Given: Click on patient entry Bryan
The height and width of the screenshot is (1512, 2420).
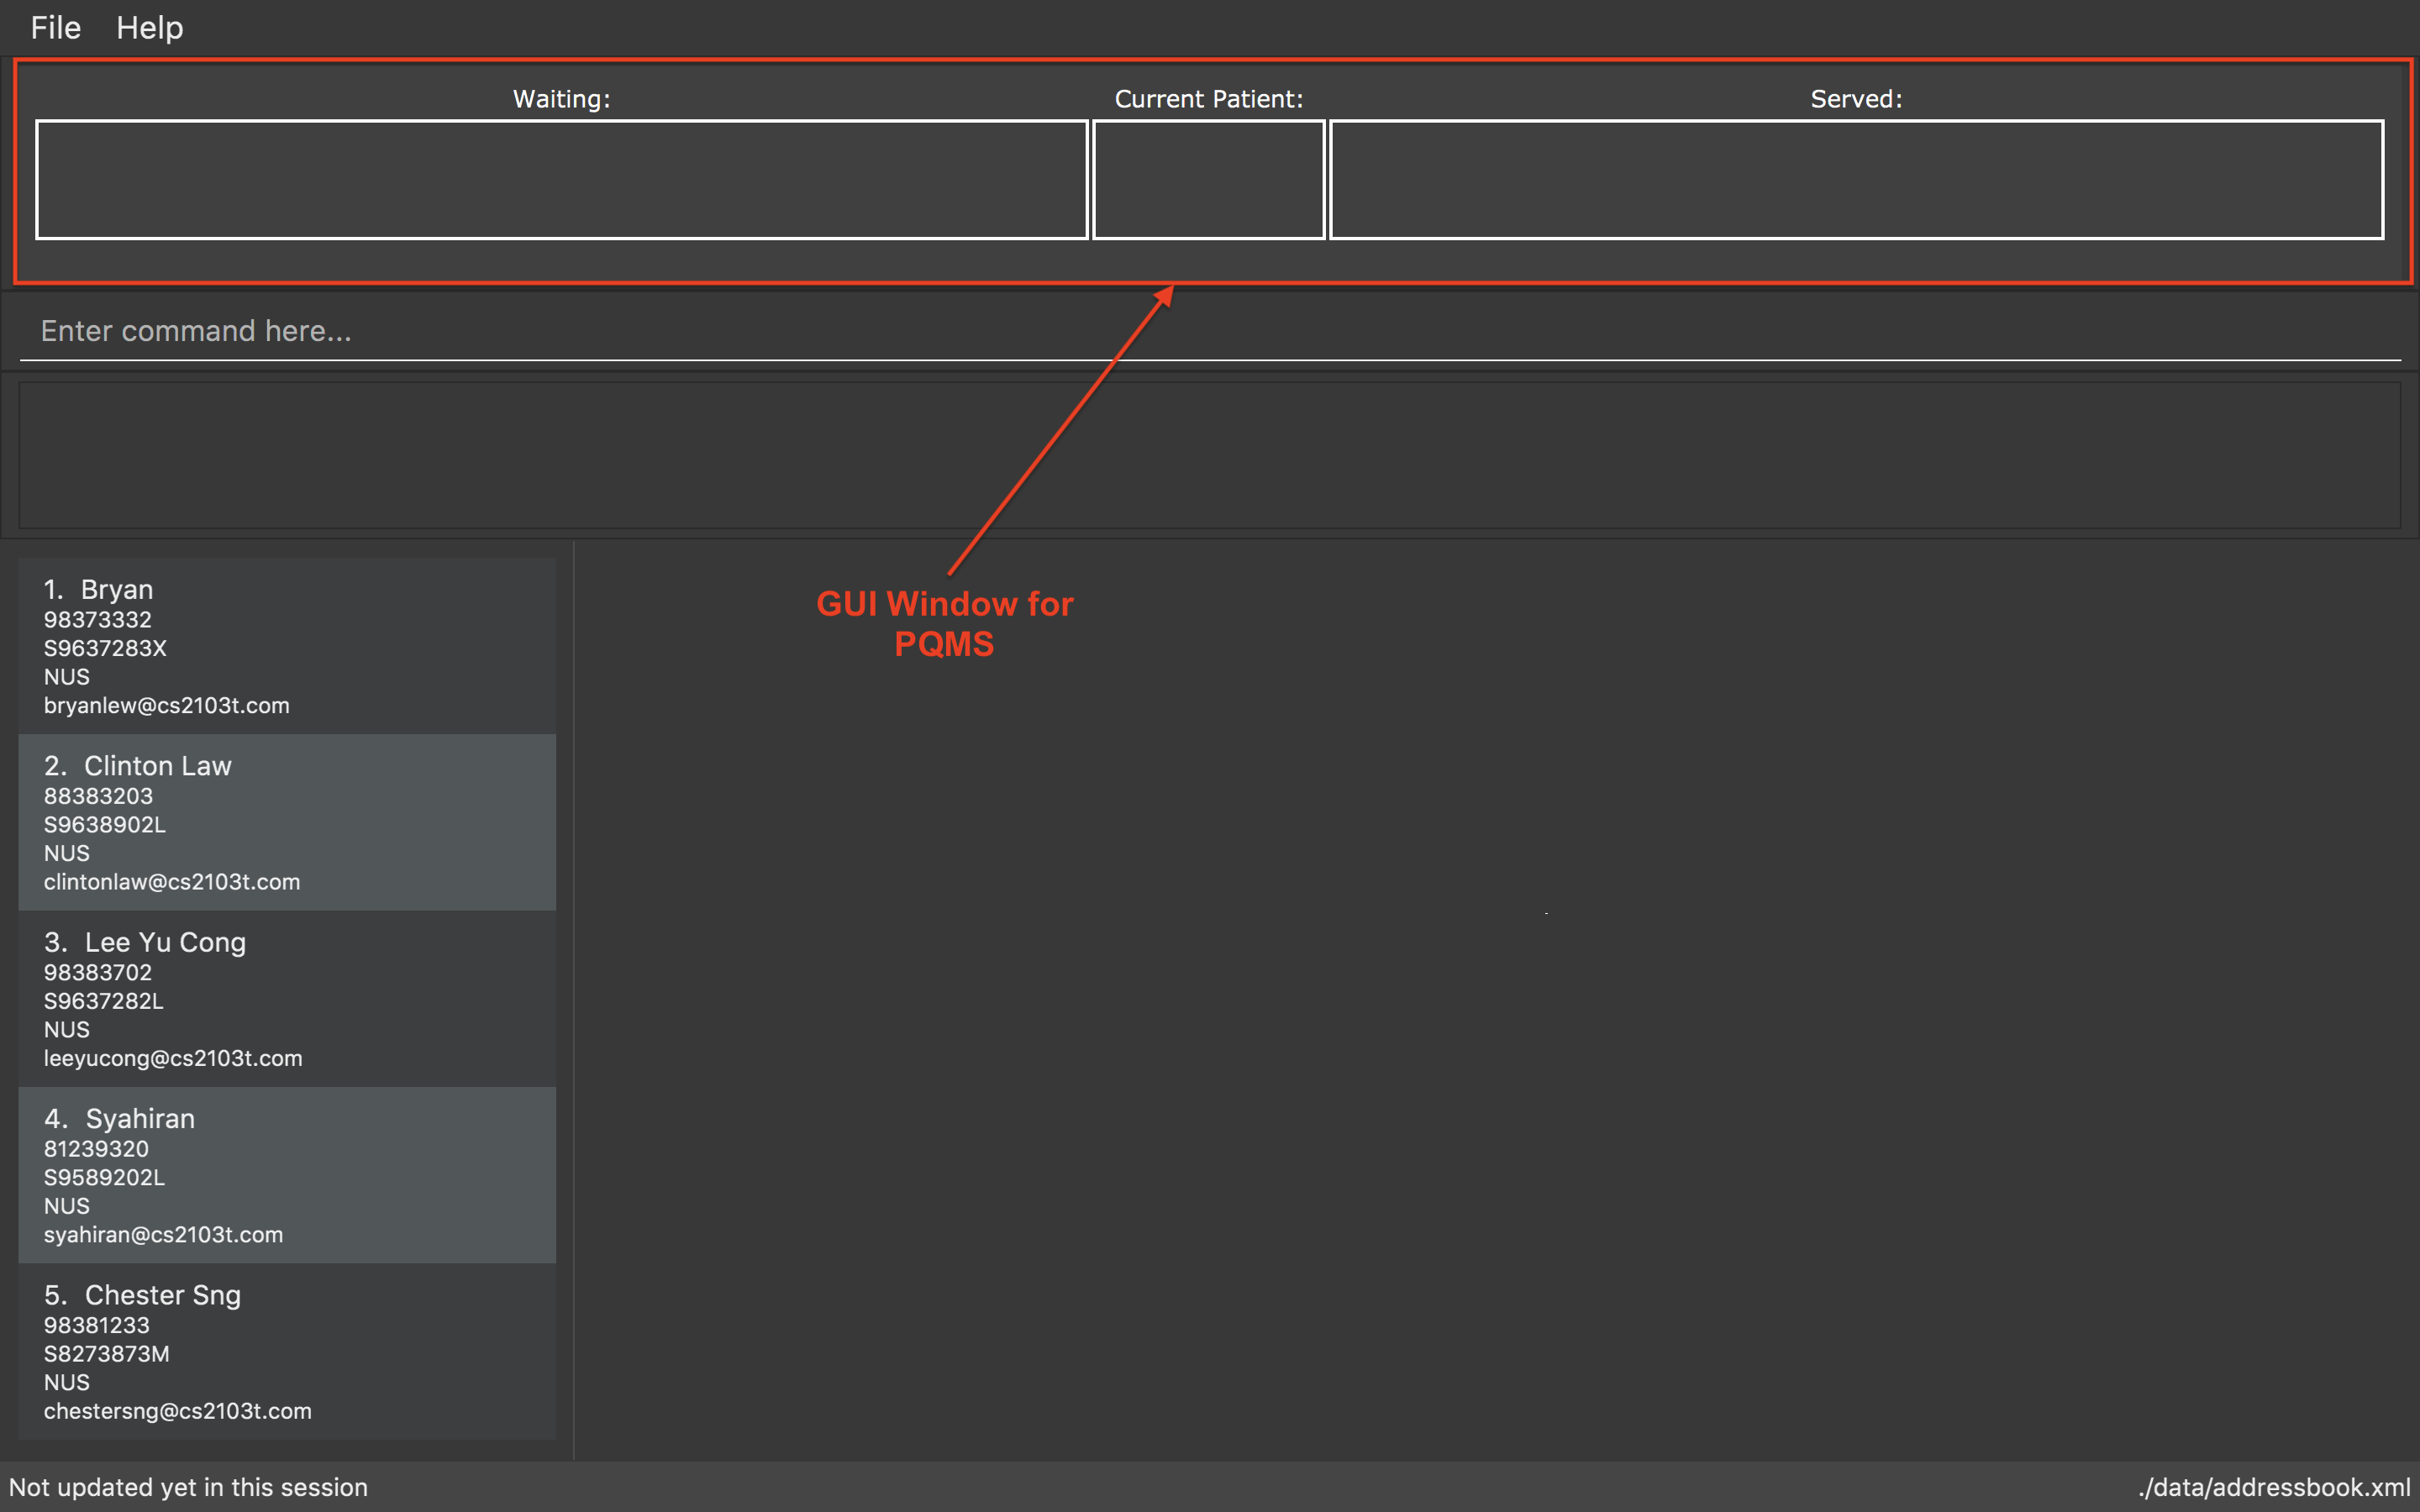Looking at the screenshot, I should (287, 644).
